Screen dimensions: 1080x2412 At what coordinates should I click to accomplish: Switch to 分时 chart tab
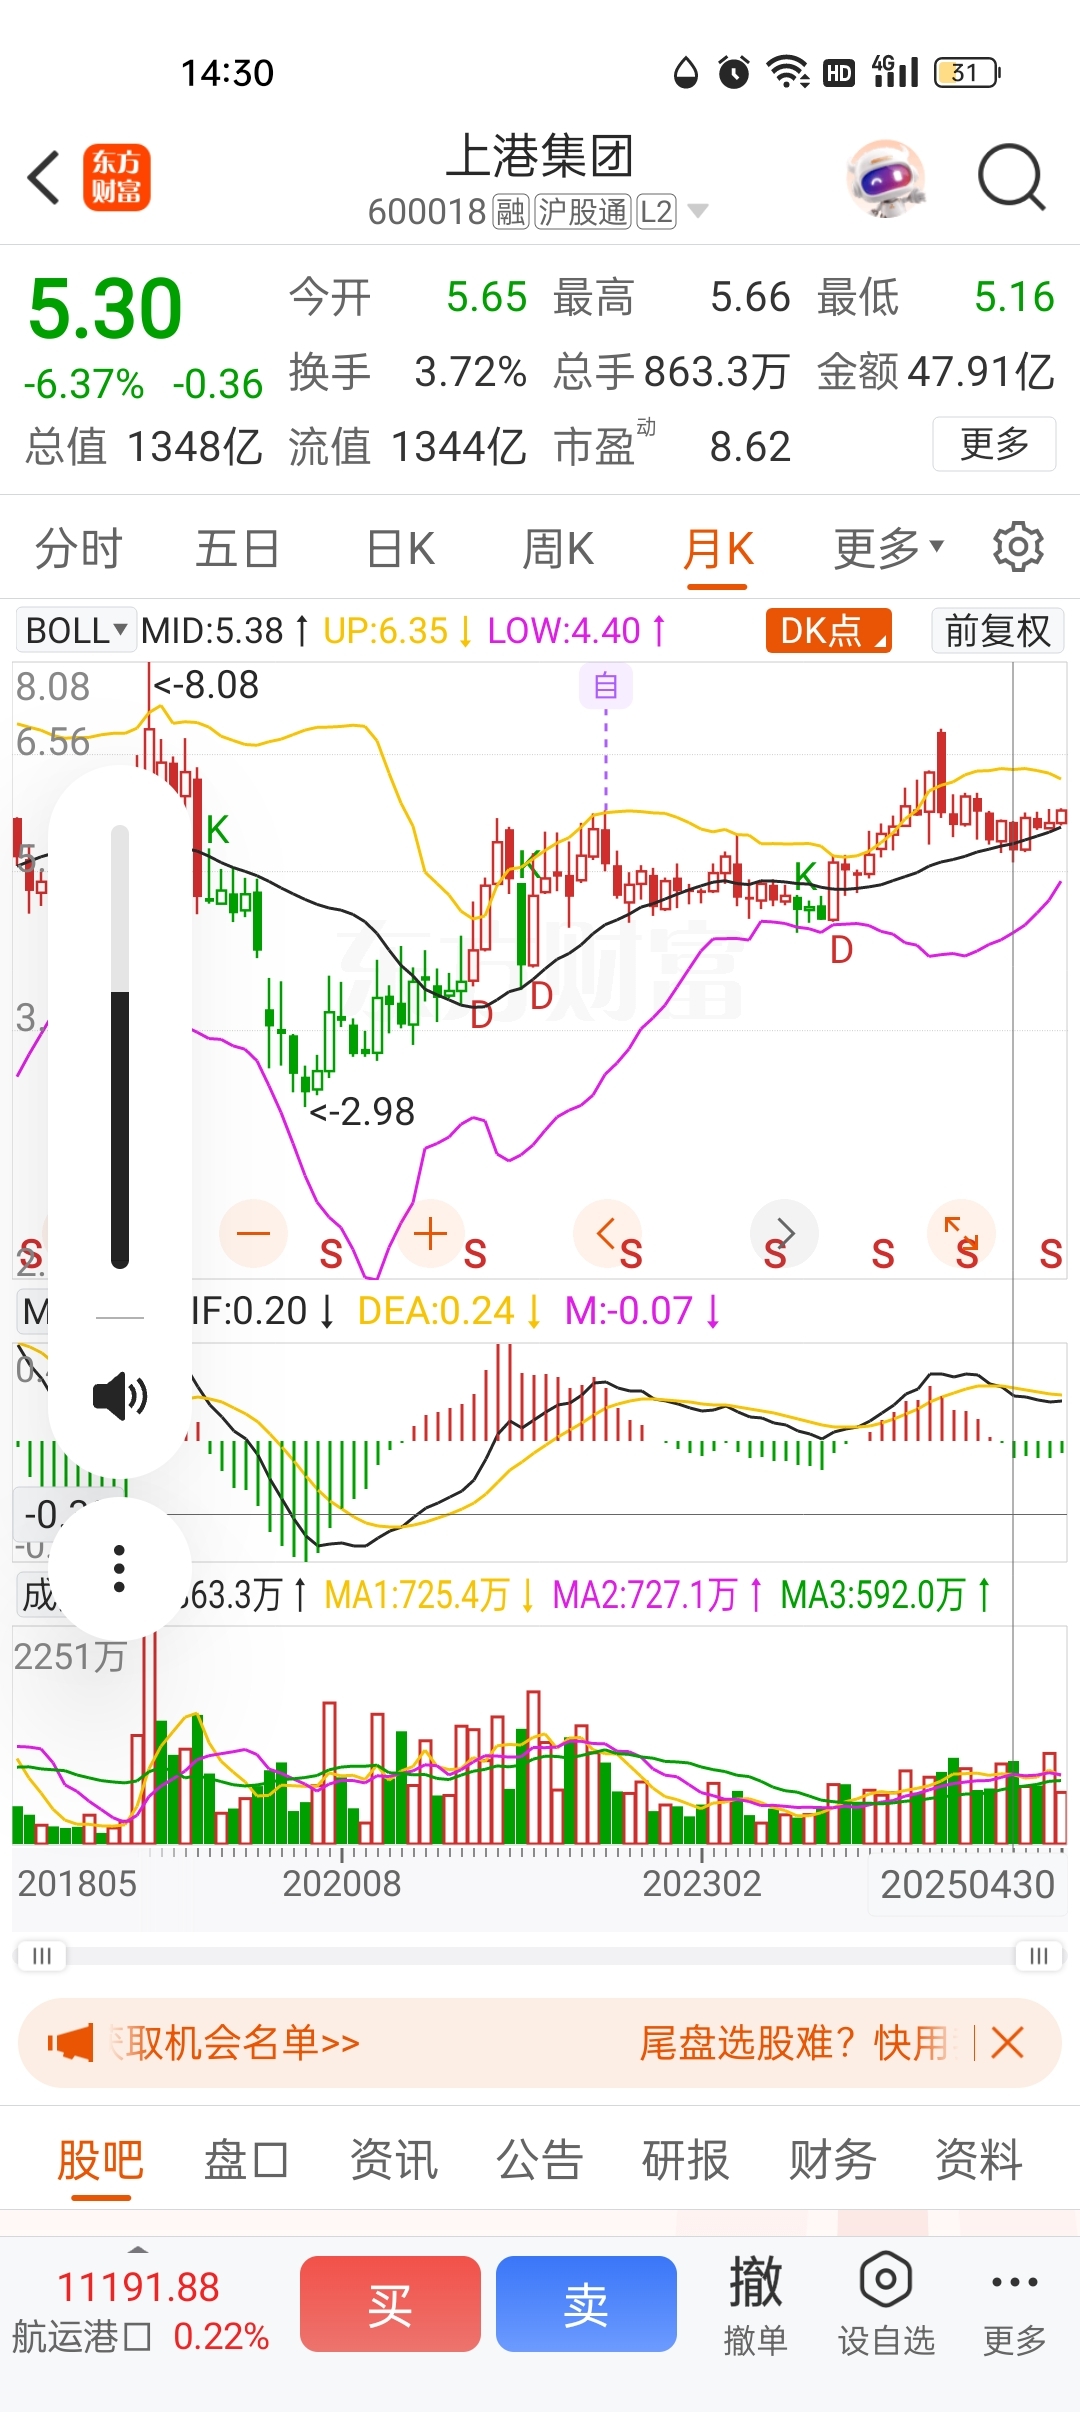(x=78, y=549)
